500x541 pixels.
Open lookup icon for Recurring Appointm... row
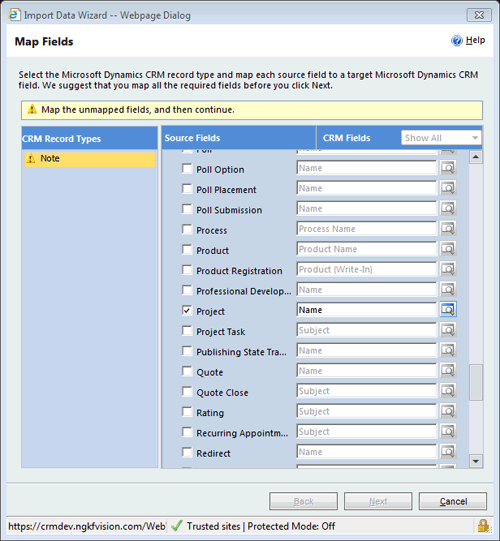[x=448, y=431]
